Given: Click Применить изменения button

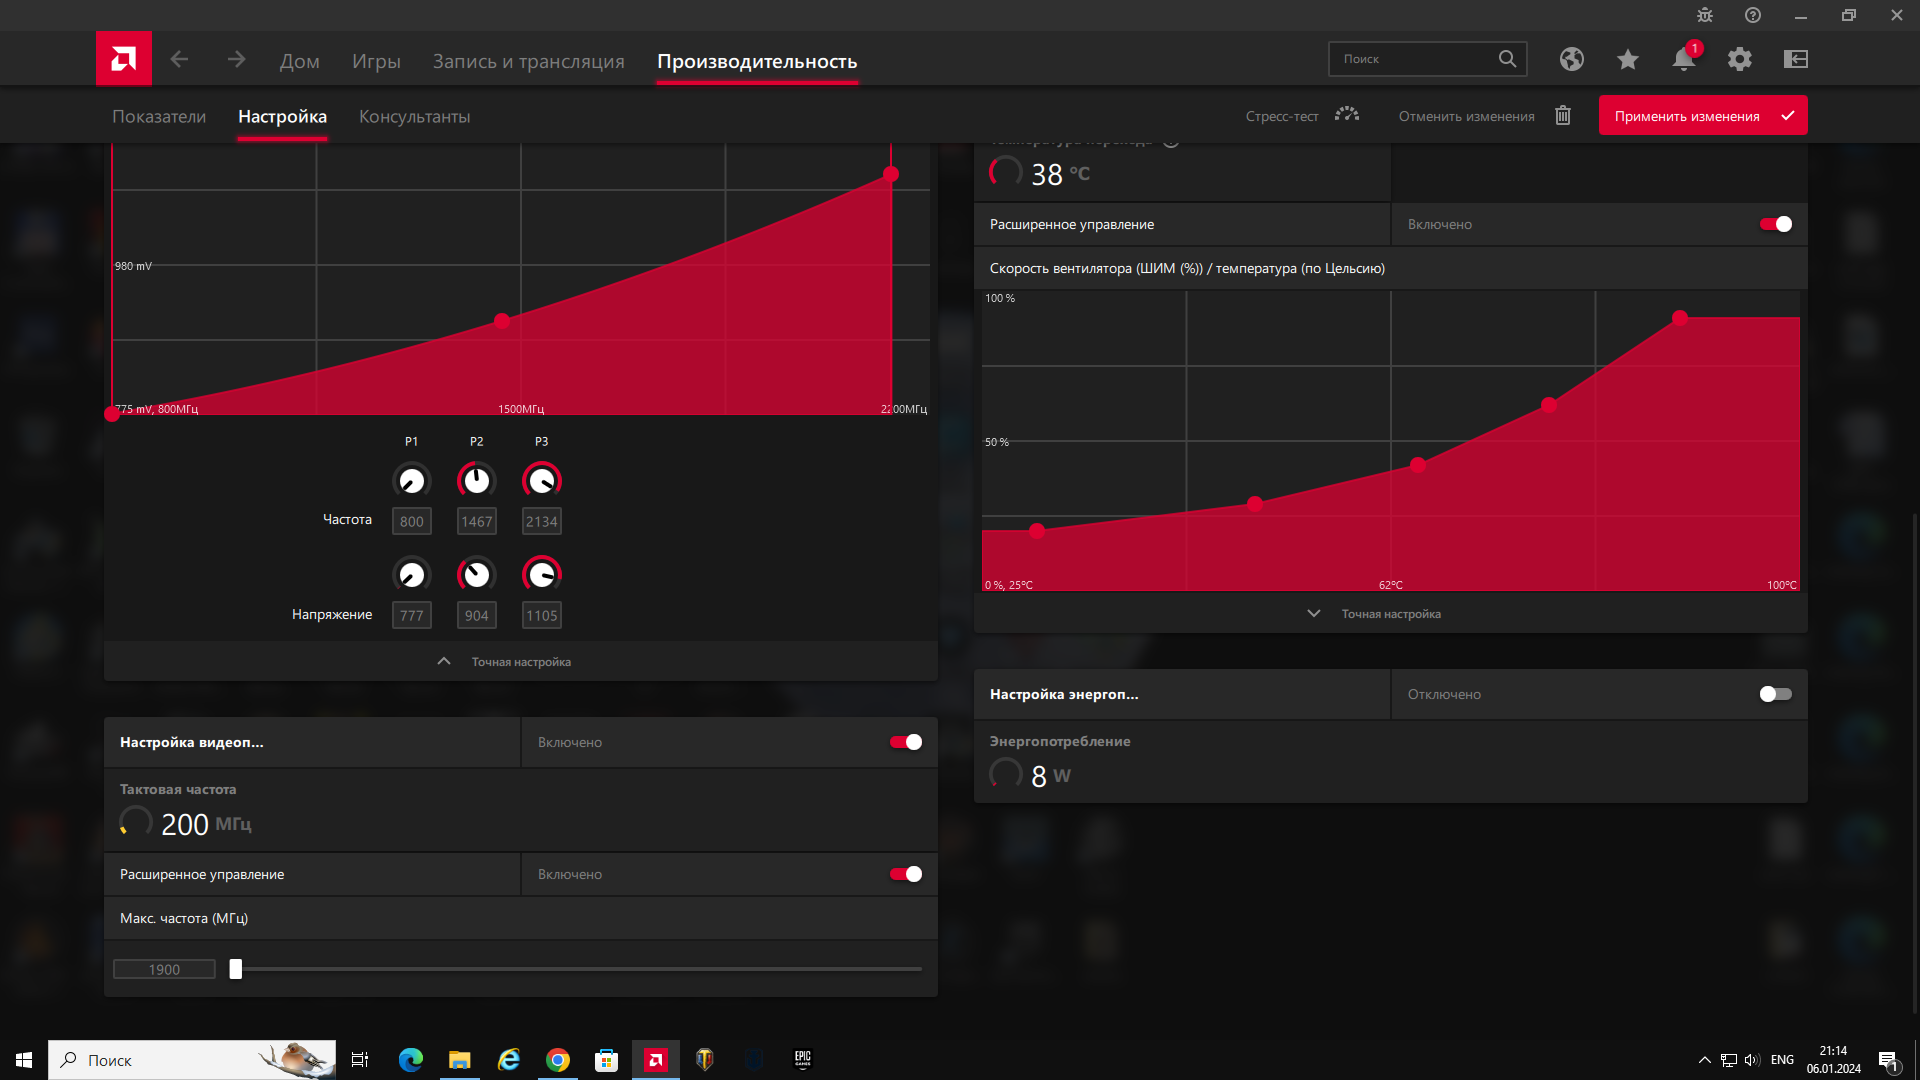Looking at the screenshot, I should pos(1702,116).
